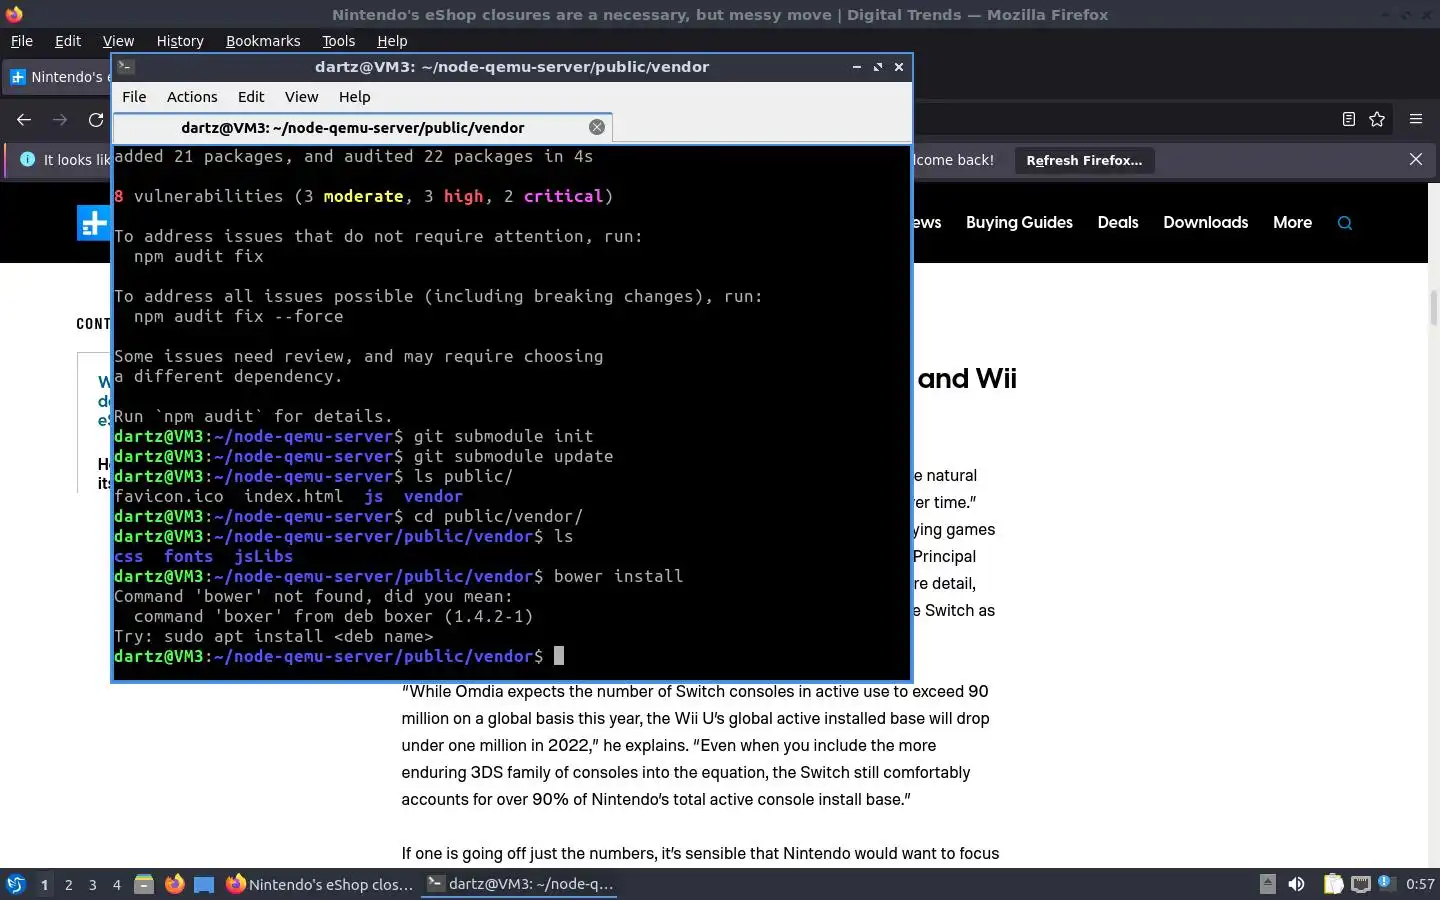The width and height of the screenshot is (1440, 900).
Task: Click 'favicon.ico' in the ls output
Action: pos(169,496)
